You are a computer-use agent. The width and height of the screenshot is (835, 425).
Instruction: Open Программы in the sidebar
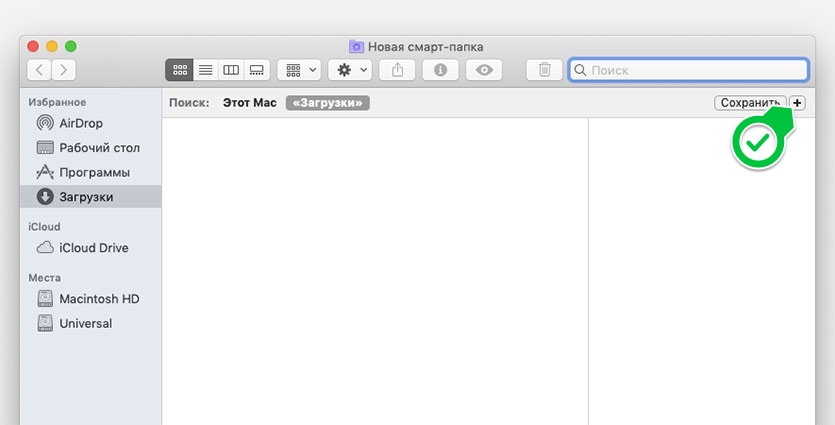tap(91, 173)
